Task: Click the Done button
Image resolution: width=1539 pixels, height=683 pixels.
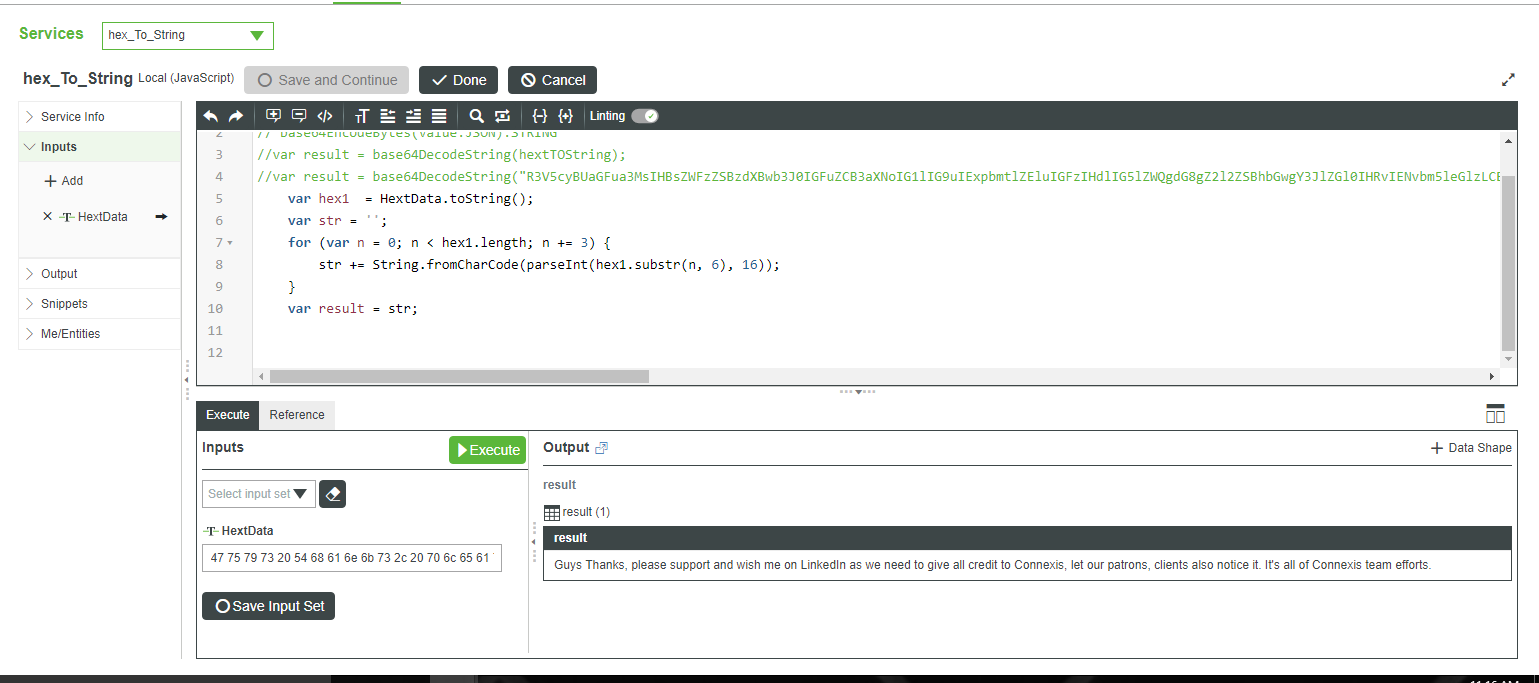Action: pos(459,80)
